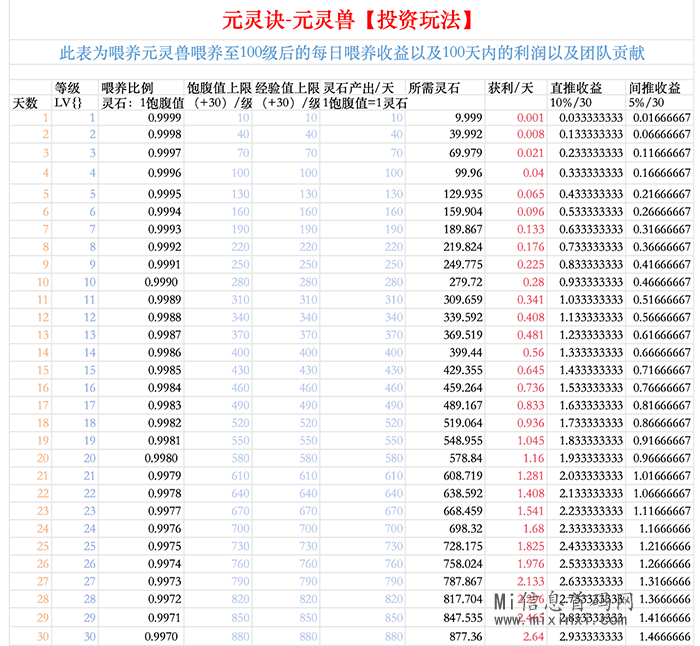Select the 获利/天 header cell

coord(511,88)
